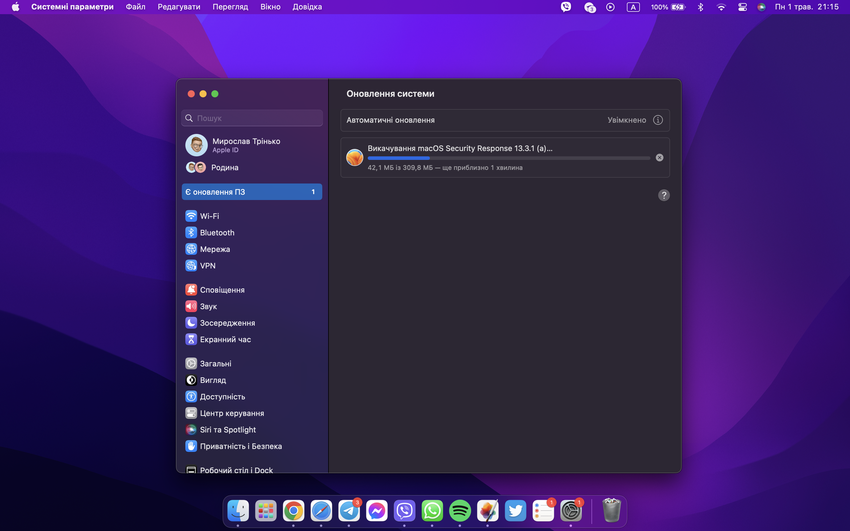Viewport: 850px width, 531px height.
Task: Expand the Wi-Fi menu in the menu bar
Action: pyautogui.click(x=721, y=7)
